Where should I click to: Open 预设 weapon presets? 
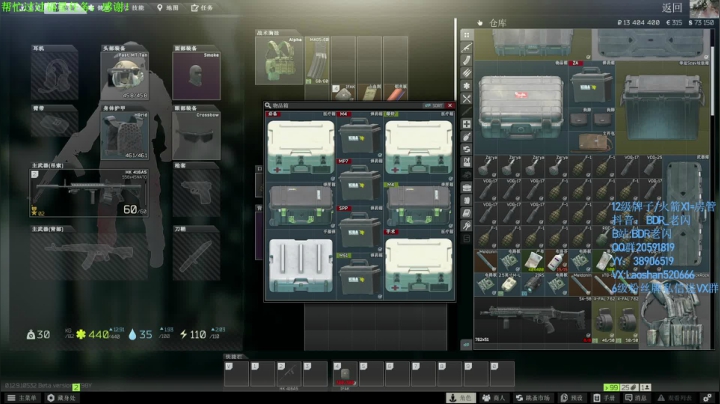coord(572,398)
